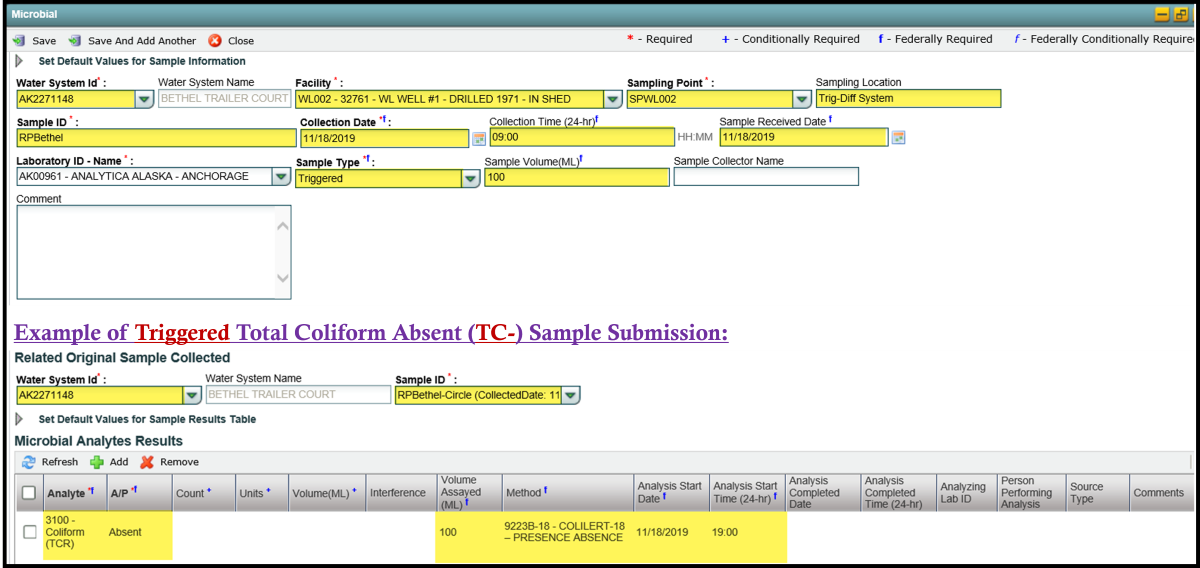Open the Collection Date calendar picker

tap(479, 138)
